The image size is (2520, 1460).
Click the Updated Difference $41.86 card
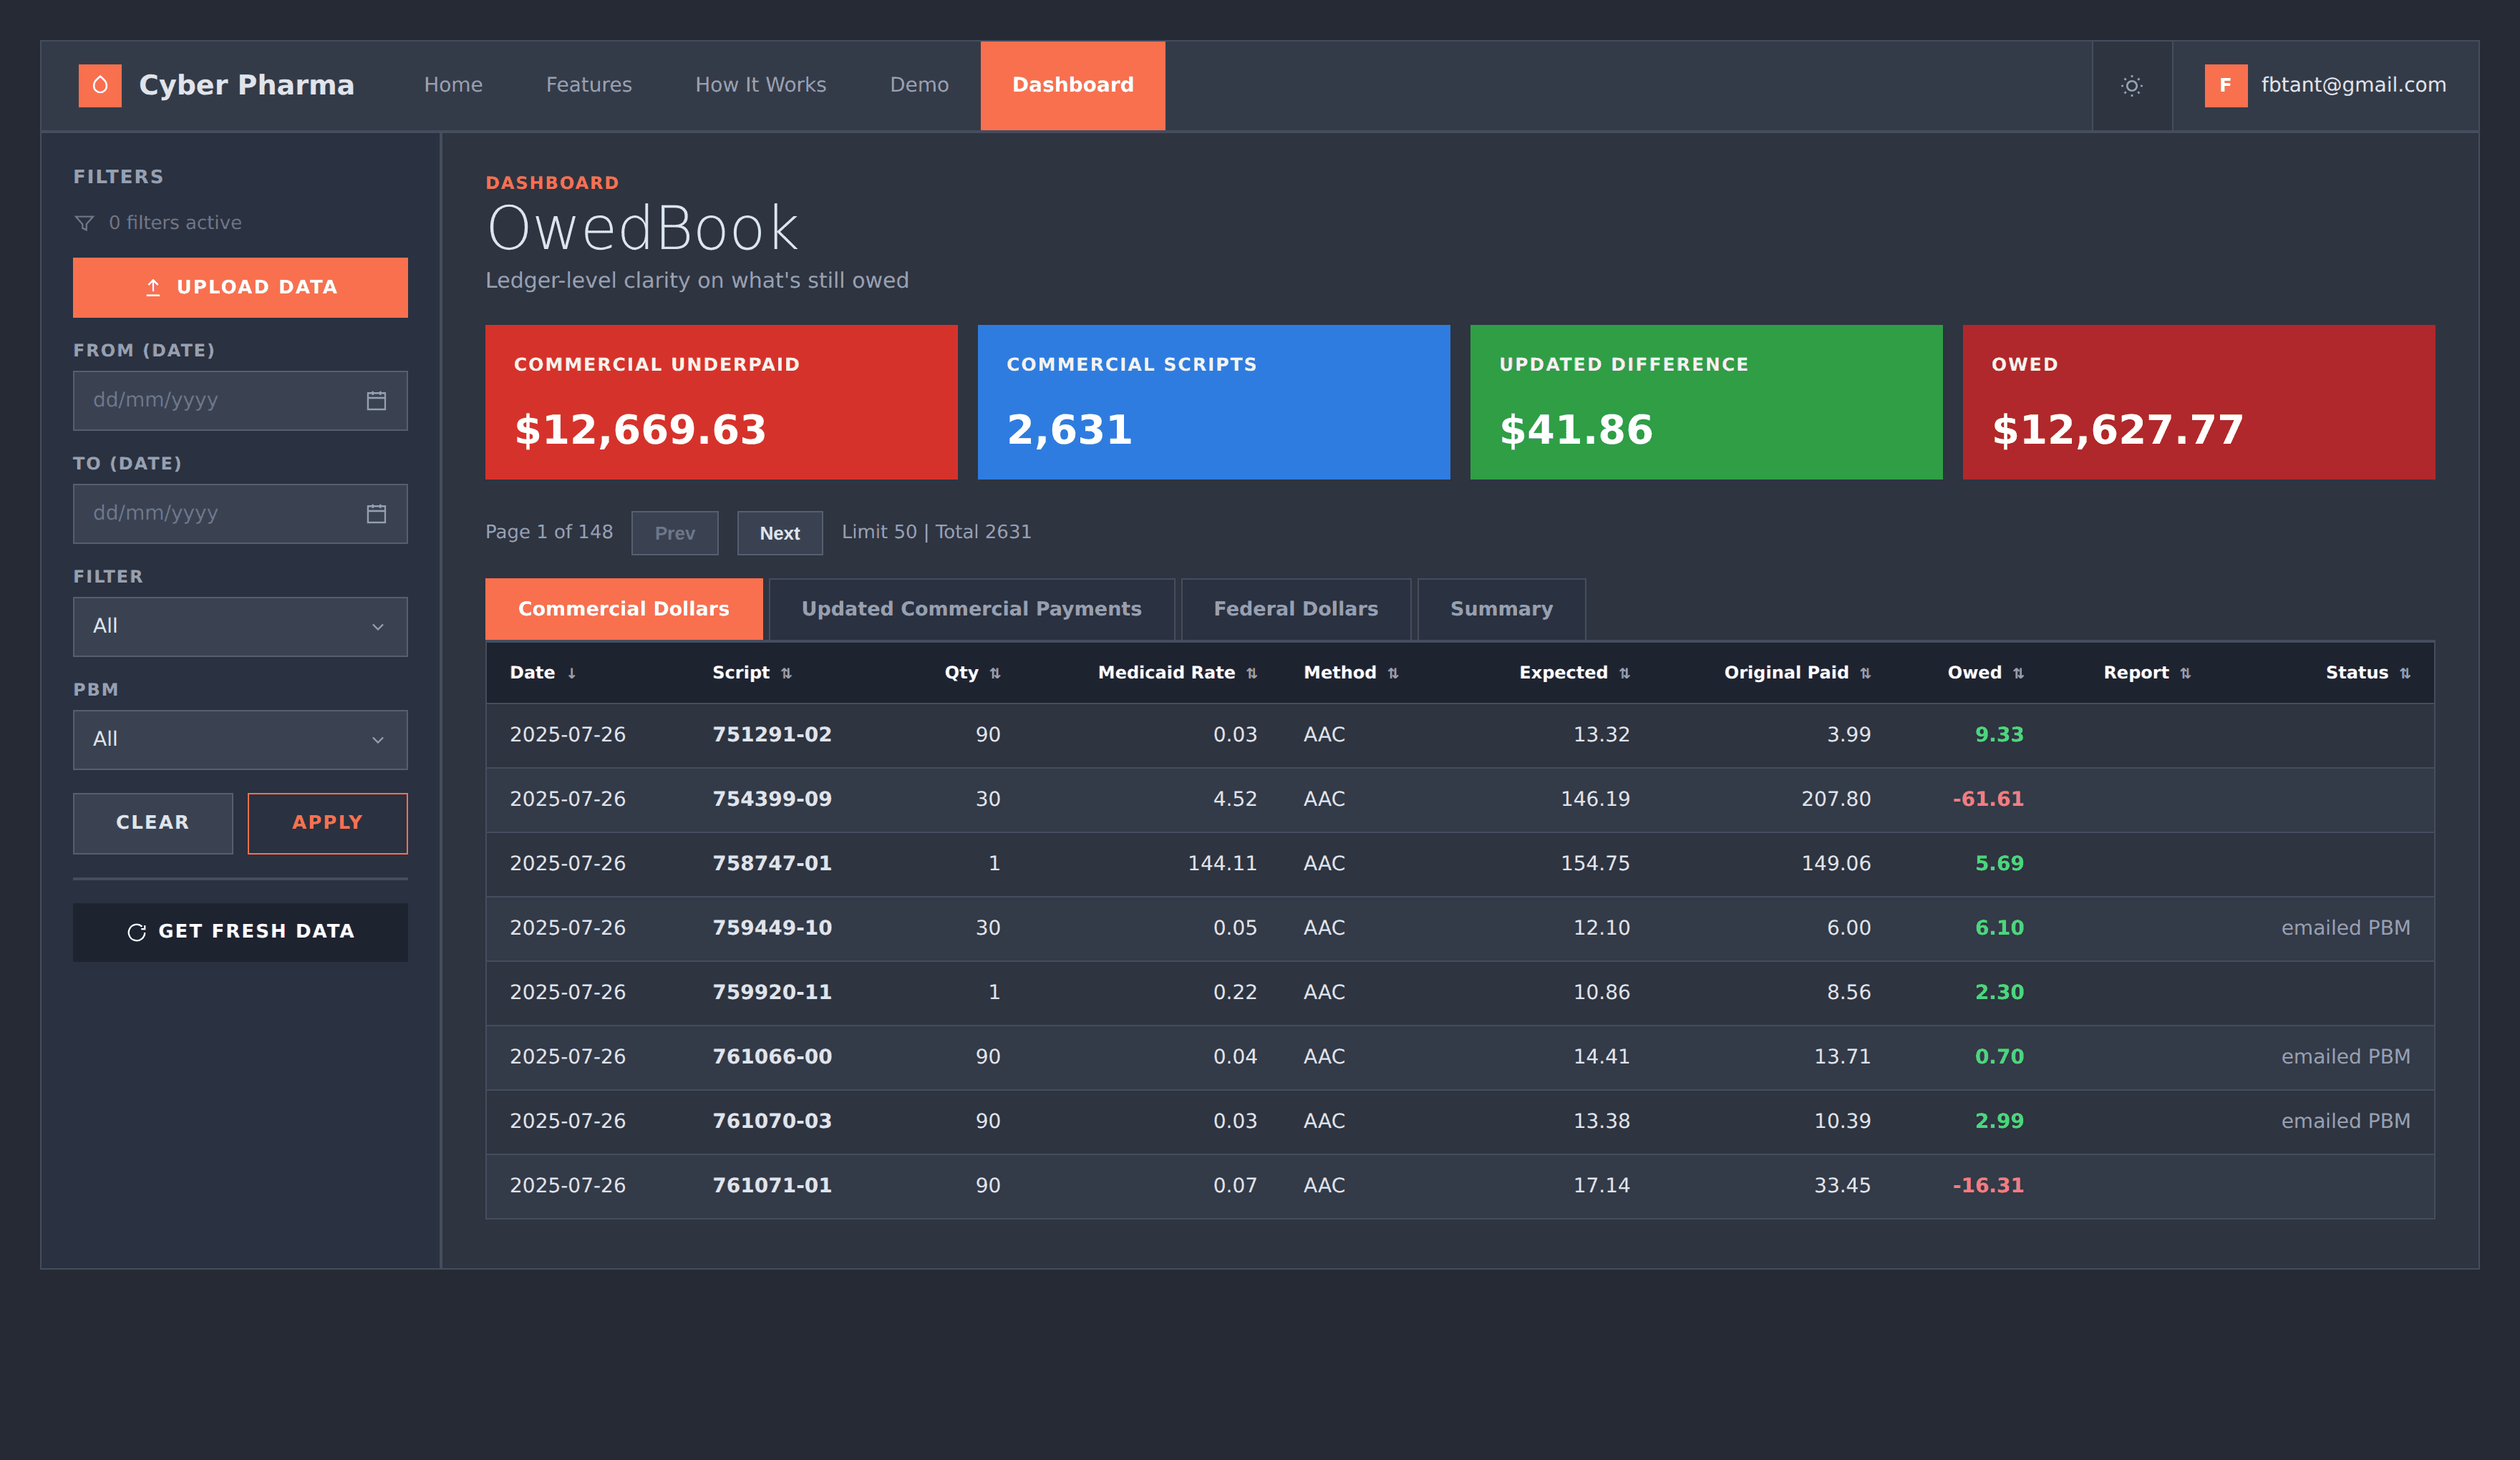[1707, 402]
